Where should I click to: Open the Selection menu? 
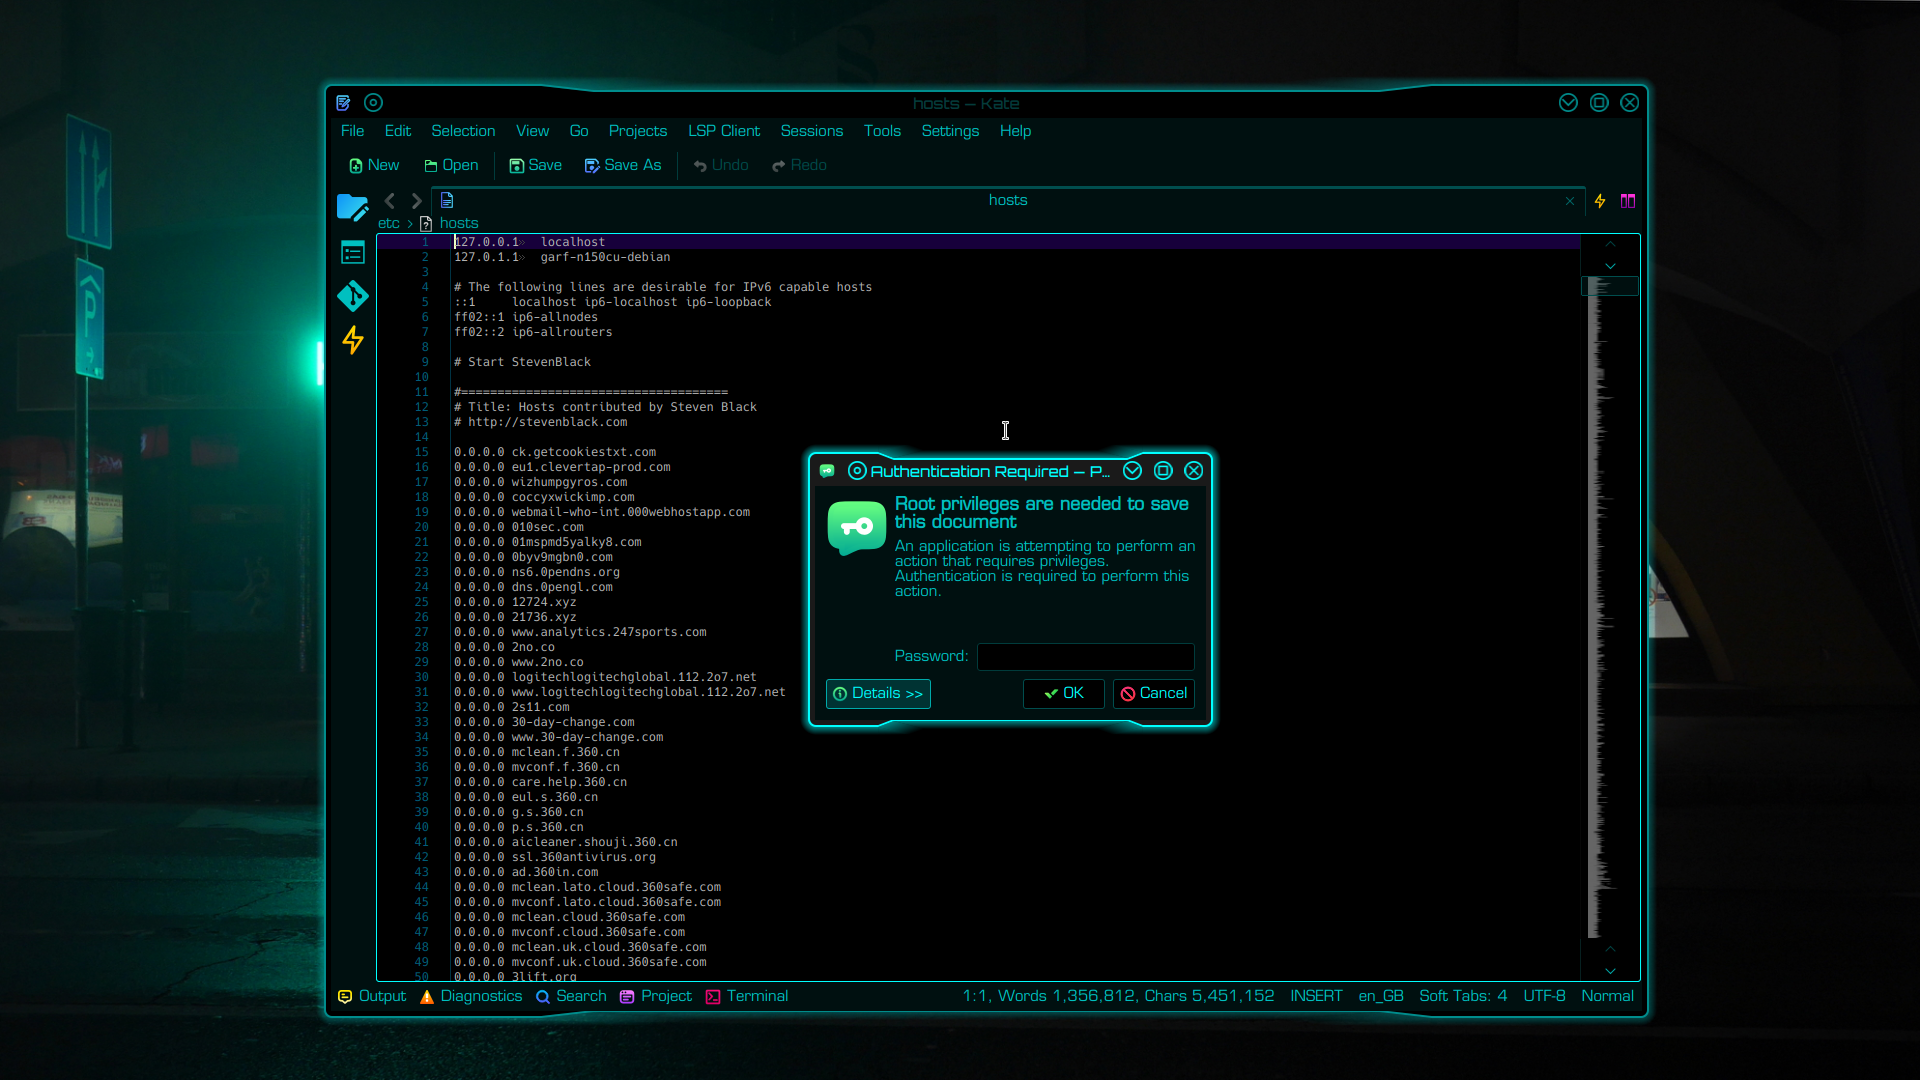[x=463, y=131]
